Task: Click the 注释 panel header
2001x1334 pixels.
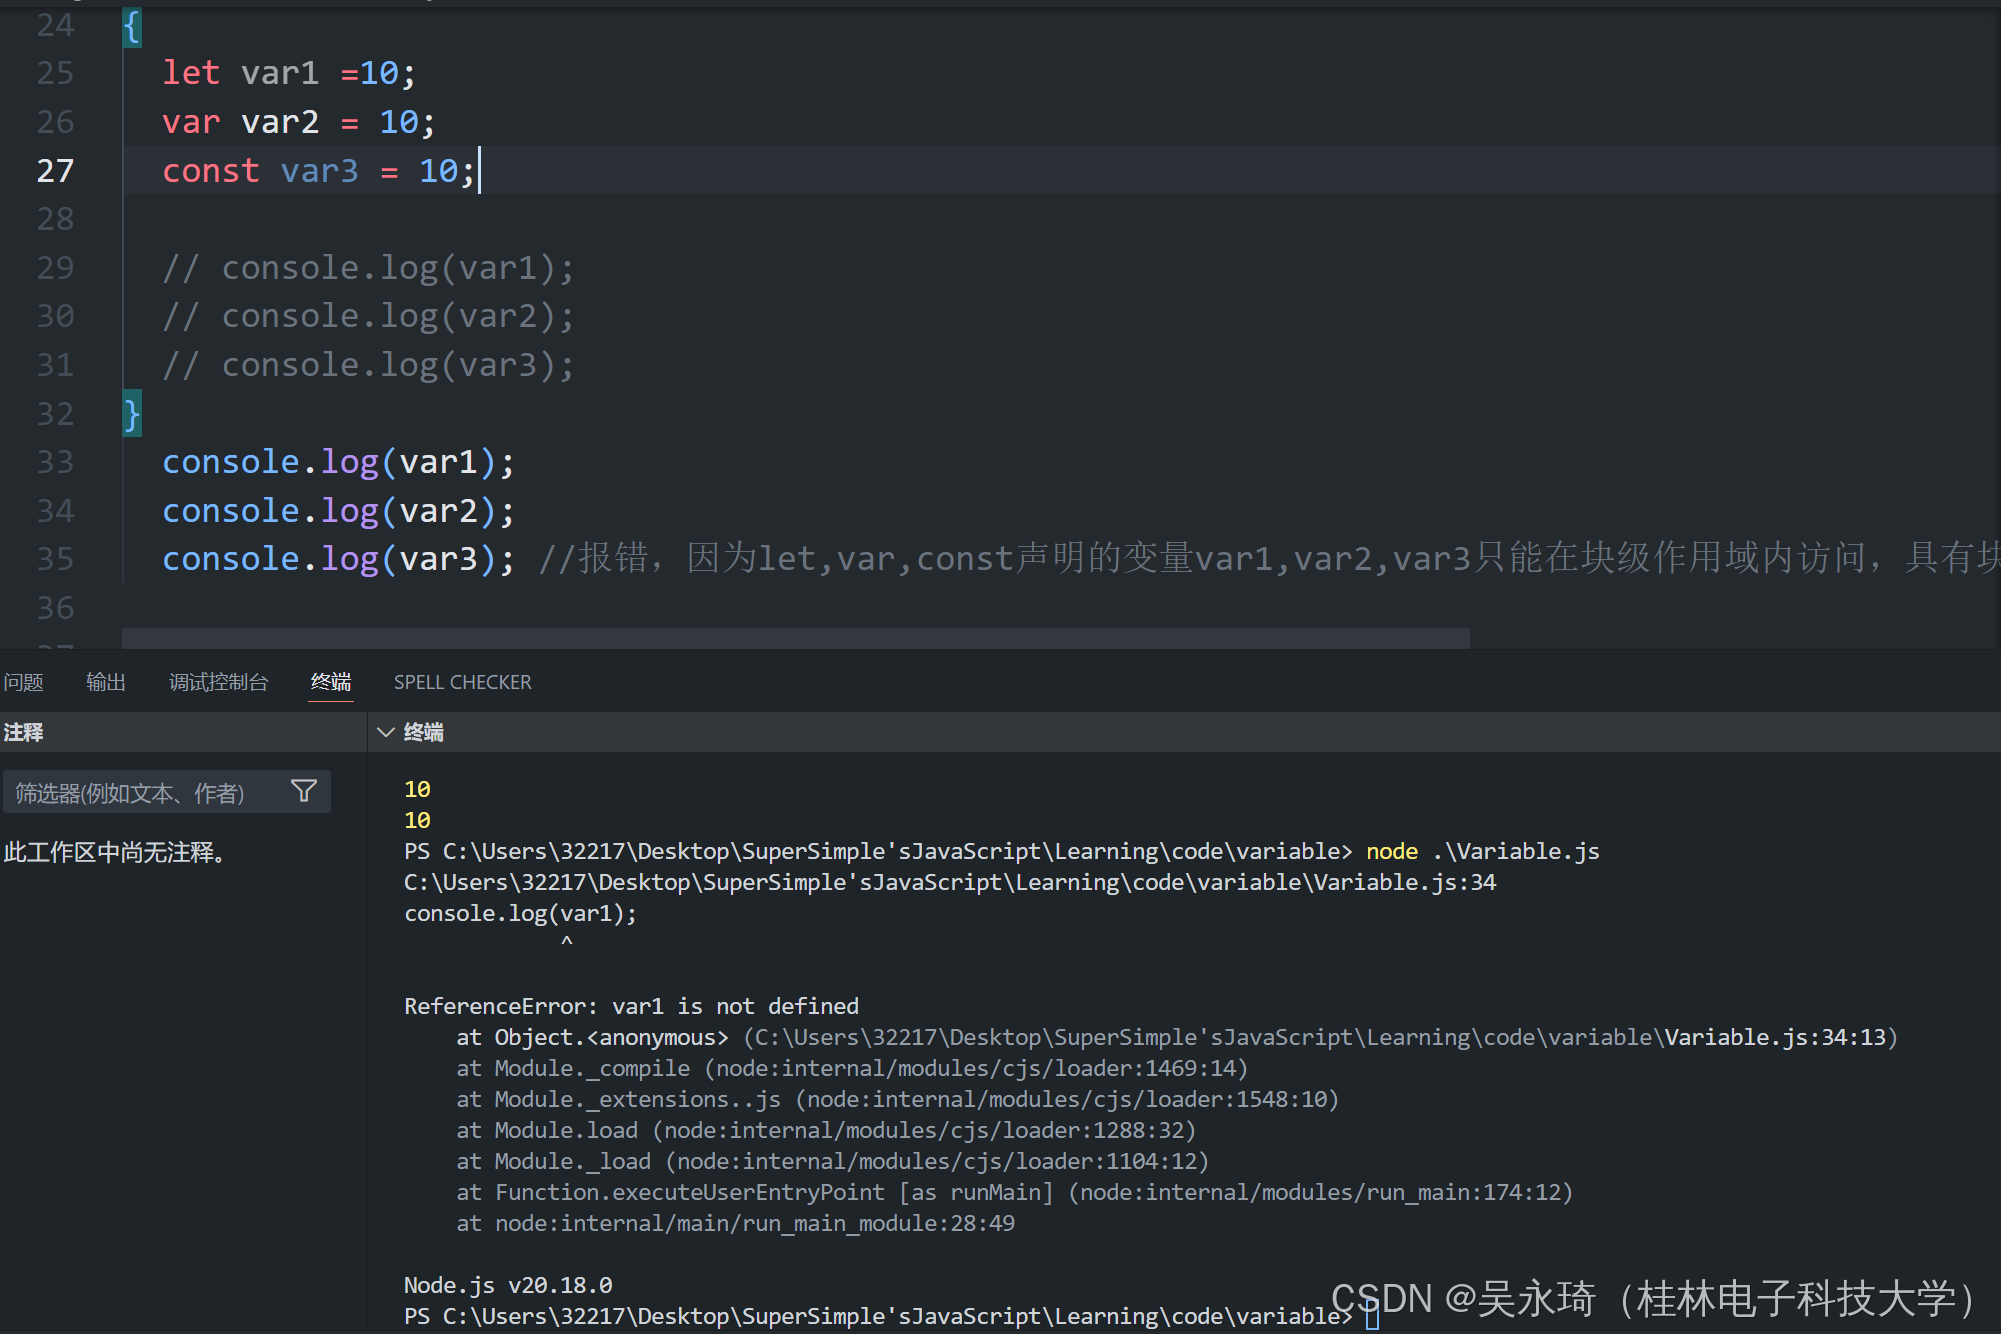Action: click(x=24, y=732)
